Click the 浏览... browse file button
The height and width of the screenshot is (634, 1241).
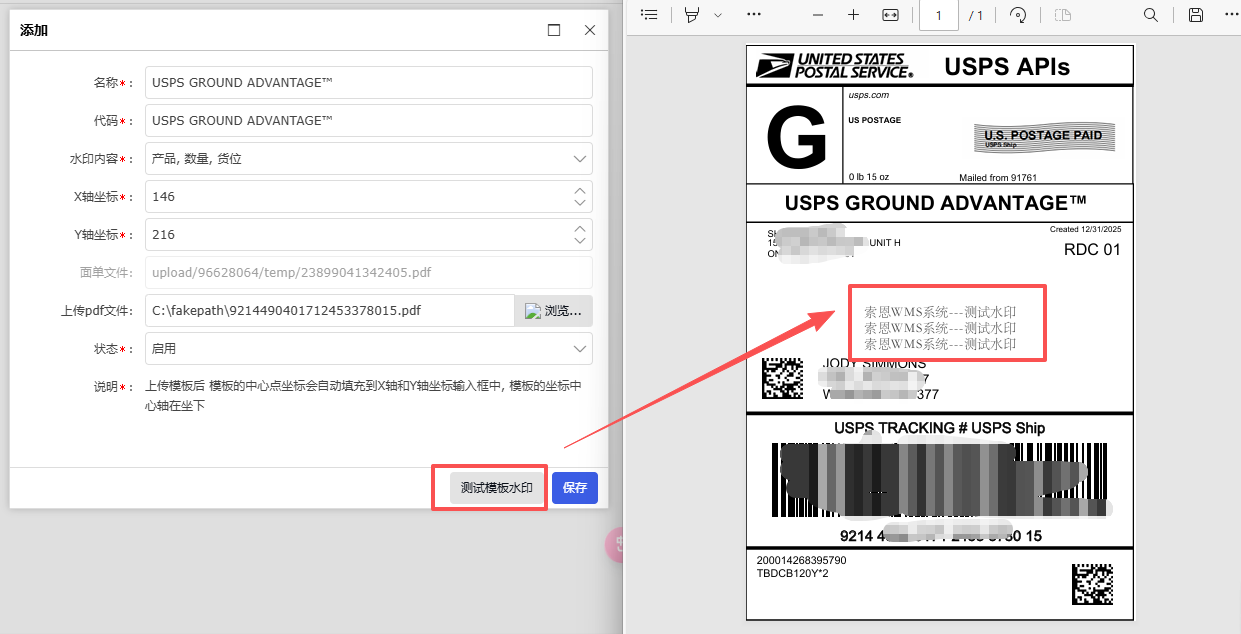553,311
